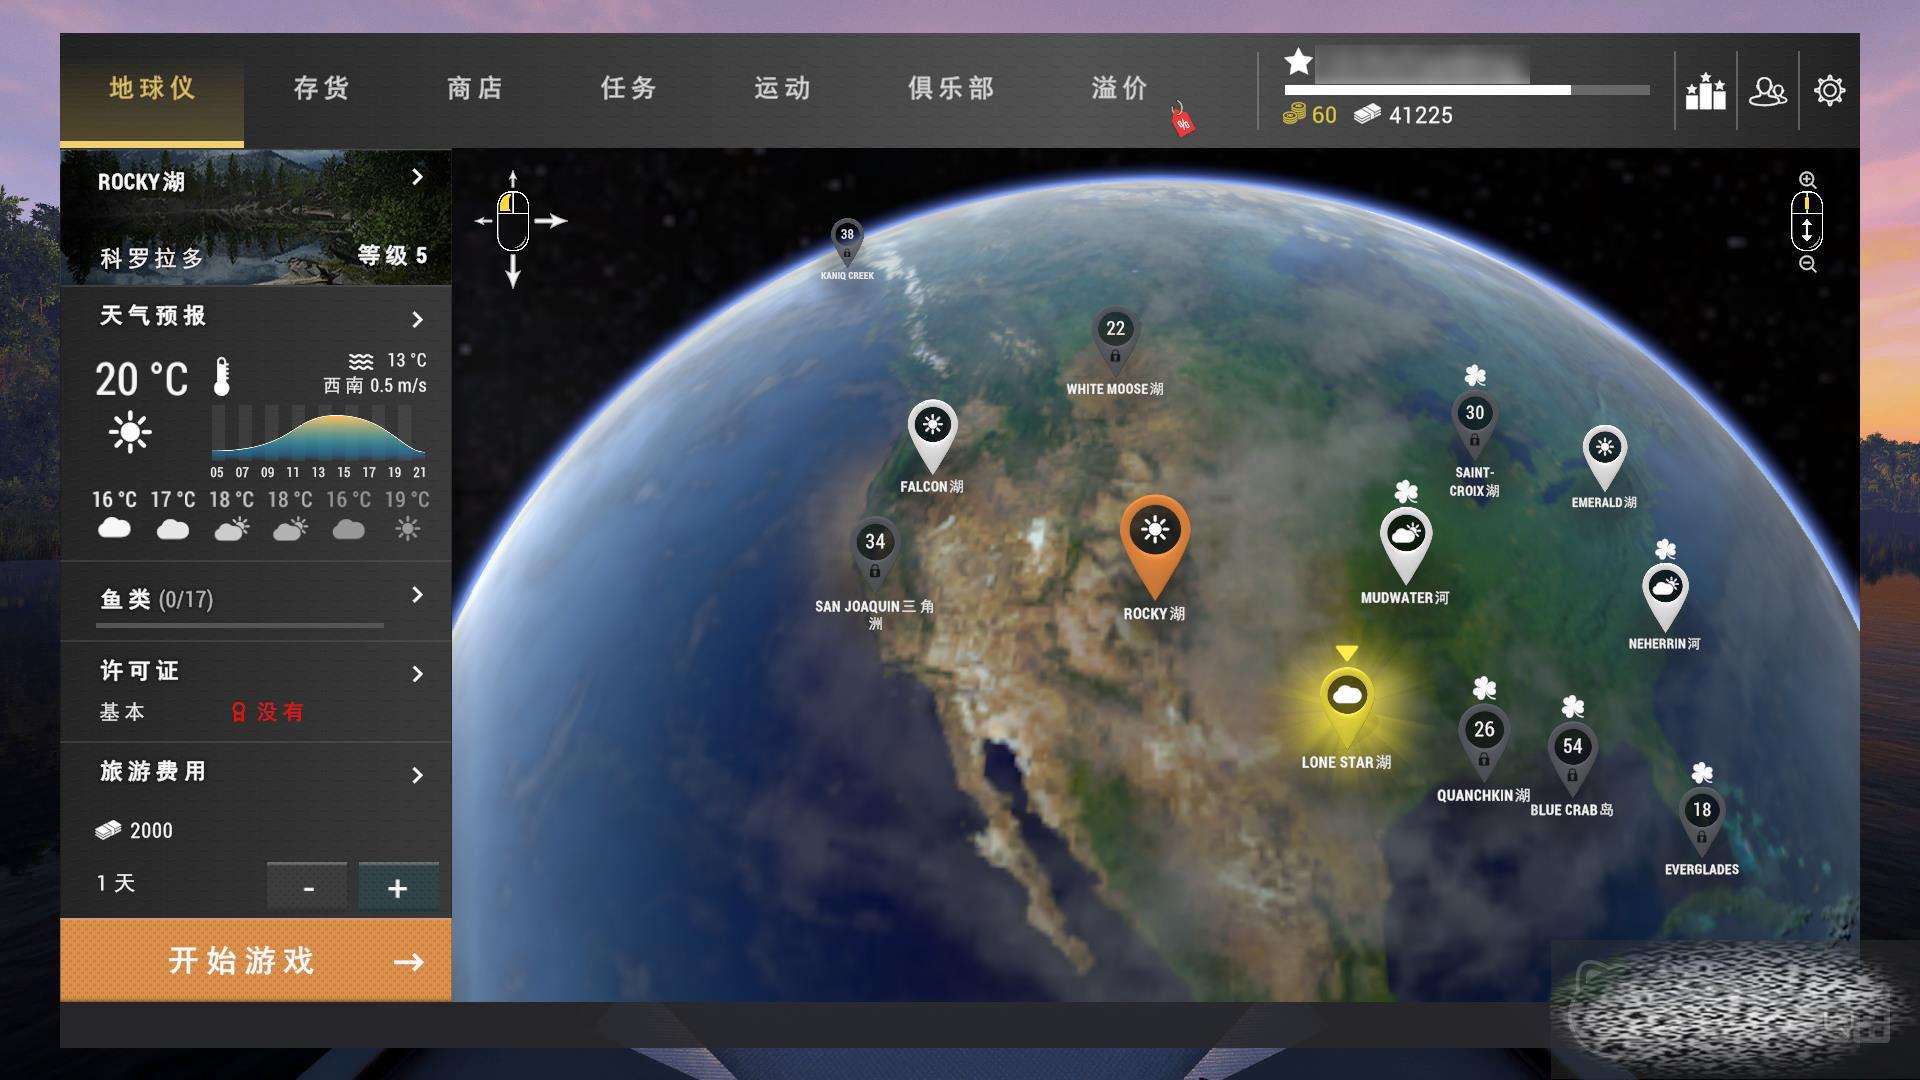Select locked Everglades pin 18

[1702, 822]
